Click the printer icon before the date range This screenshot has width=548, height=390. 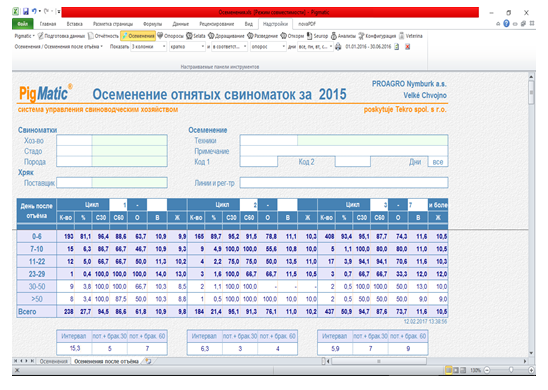click(x=338, y=46)
